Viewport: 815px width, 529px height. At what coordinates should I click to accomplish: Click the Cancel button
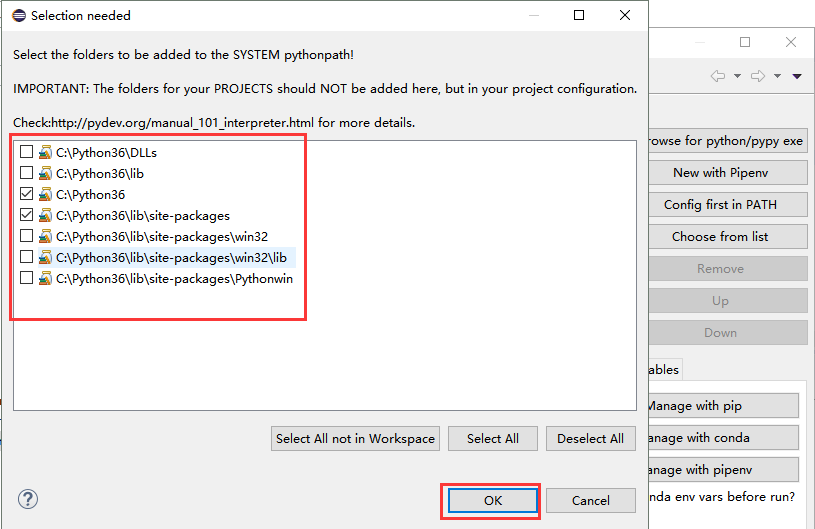(x=590, y=500)
